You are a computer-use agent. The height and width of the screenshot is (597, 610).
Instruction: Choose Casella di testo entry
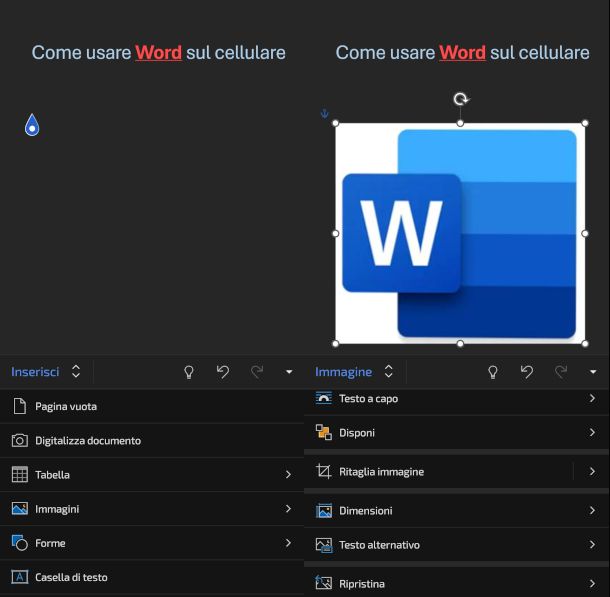152,578
